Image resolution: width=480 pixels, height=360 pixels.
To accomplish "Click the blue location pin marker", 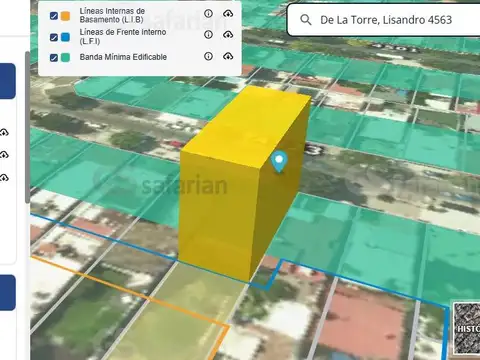I will [x=279, y=162].
